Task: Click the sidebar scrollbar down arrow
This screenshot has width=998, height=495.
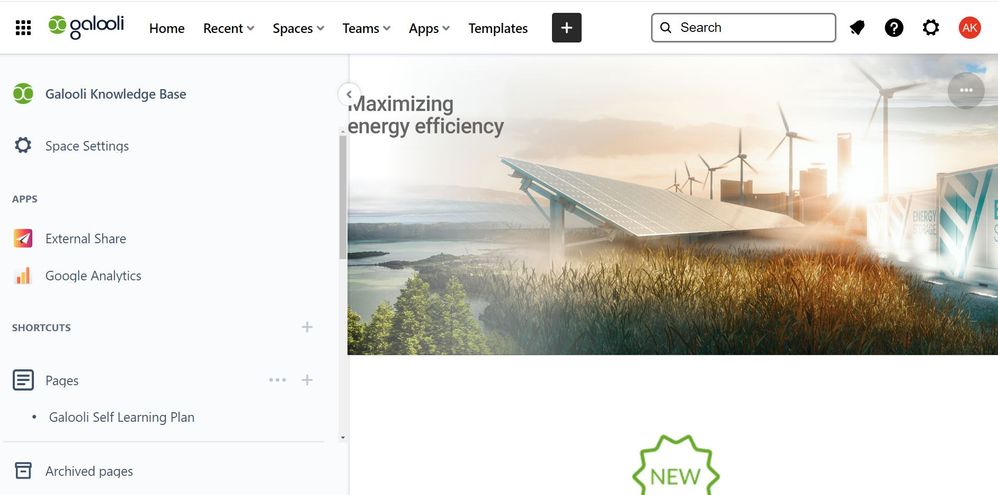Action: tap(343, 438)
